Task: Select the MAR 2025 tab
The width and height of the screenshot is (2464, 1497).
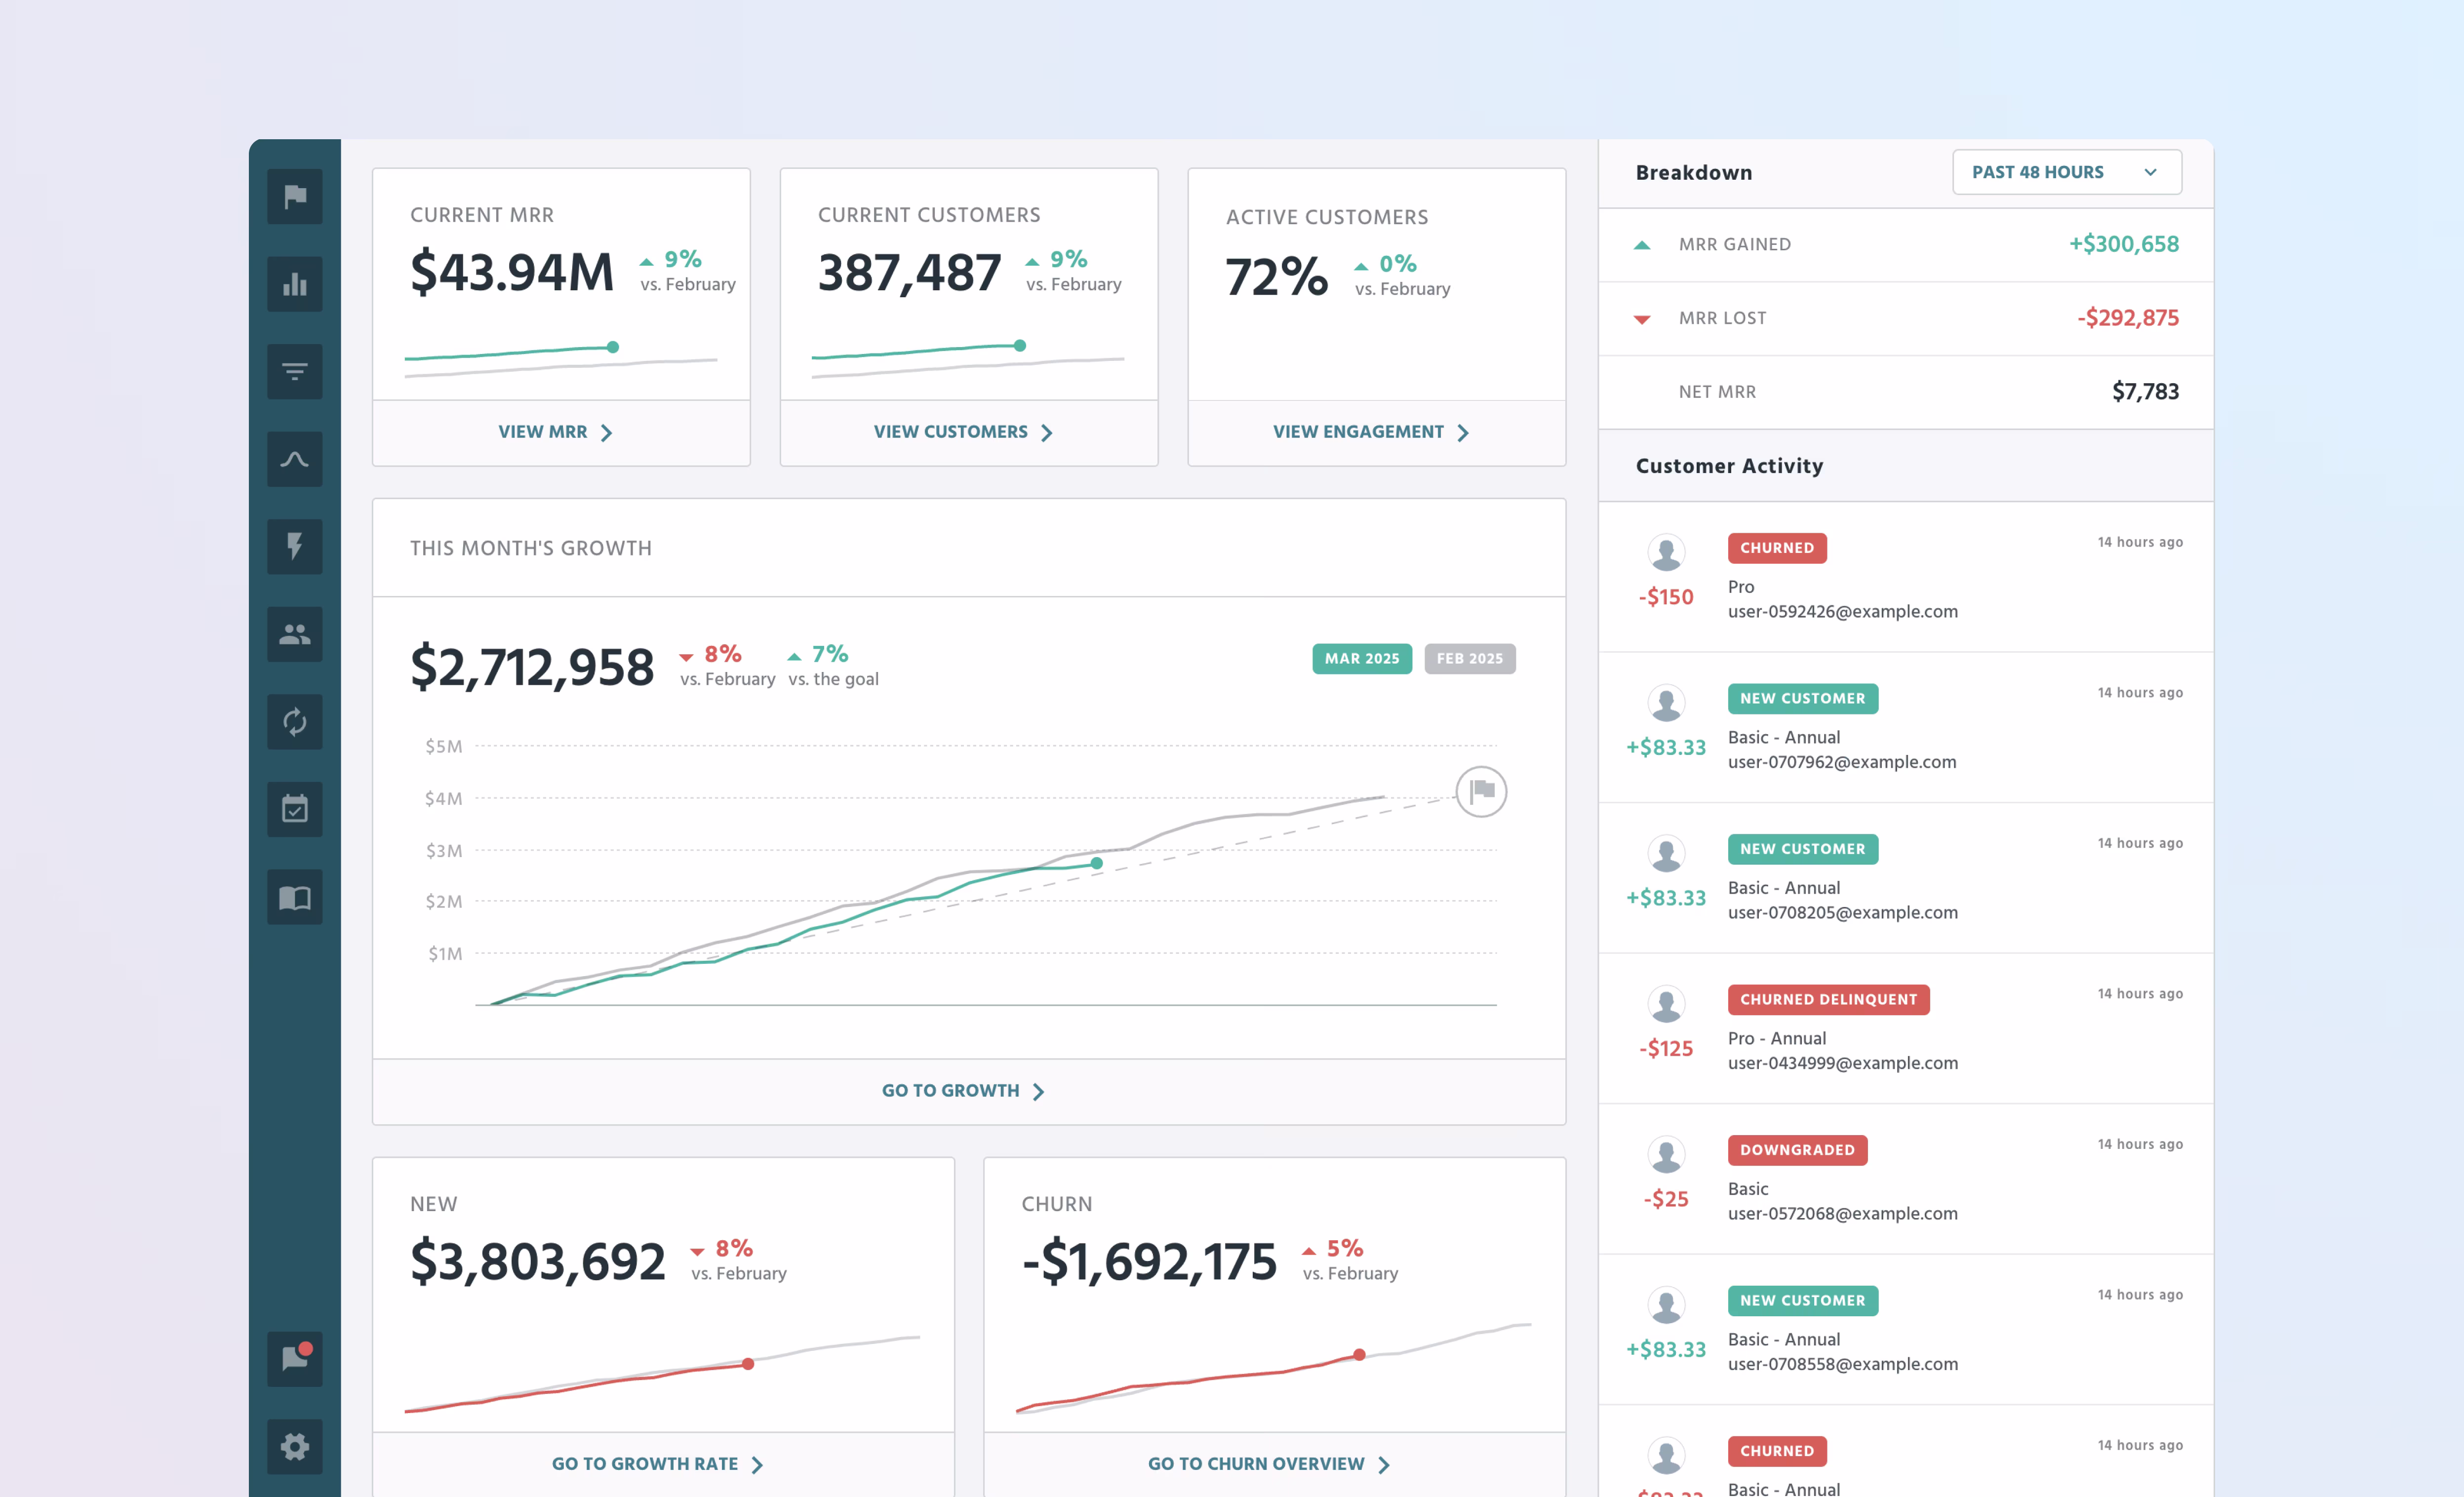Action: (1361, 658)
